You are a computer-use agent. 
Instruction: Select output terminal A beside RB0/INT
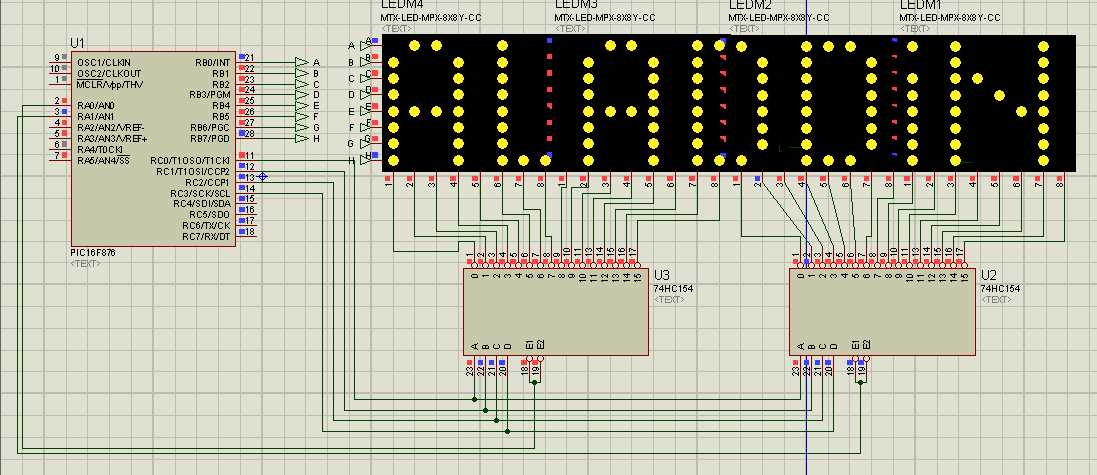tap(302, 62)
